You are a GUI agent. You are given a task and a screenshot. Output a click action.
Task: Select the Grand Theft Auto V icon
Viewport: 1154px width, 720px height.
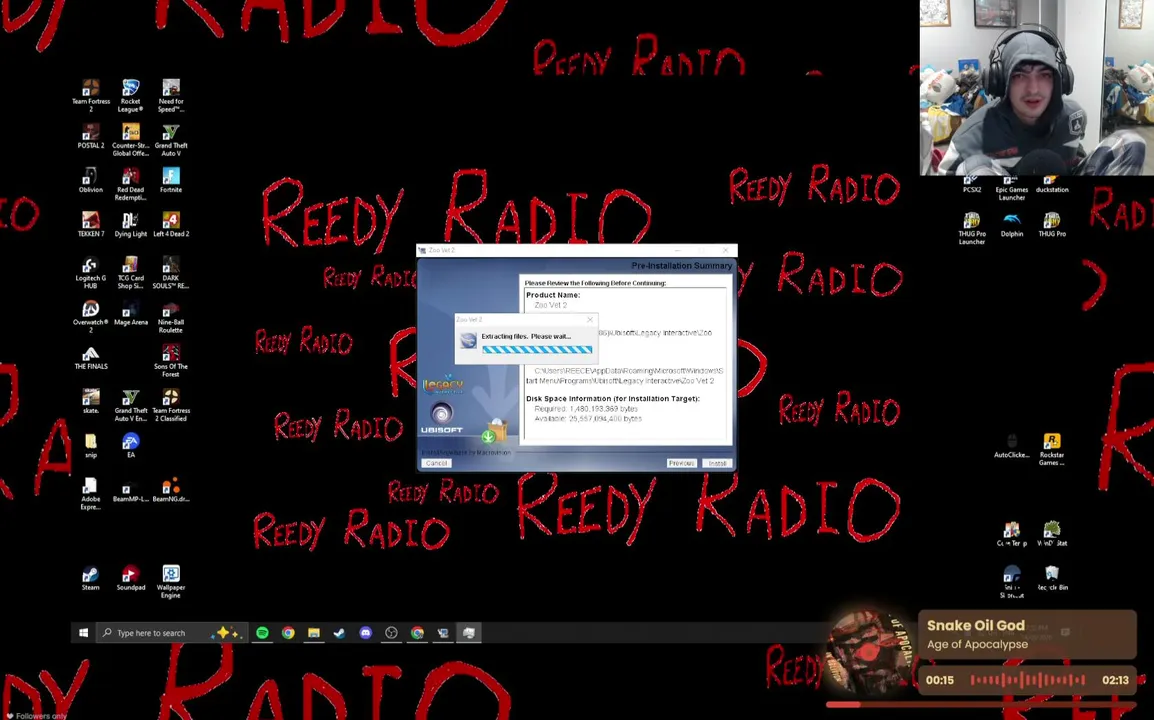[171, 140]
